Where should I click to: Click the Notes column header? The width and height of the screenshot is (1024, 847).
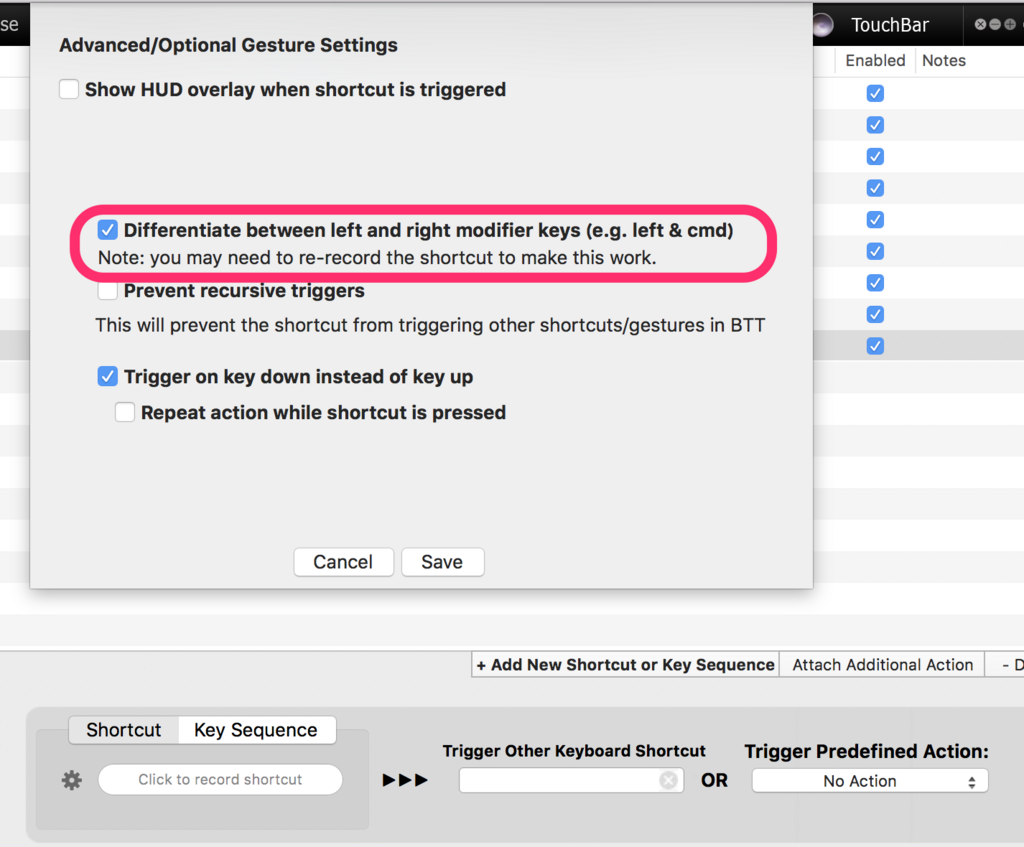pos(944,61)
